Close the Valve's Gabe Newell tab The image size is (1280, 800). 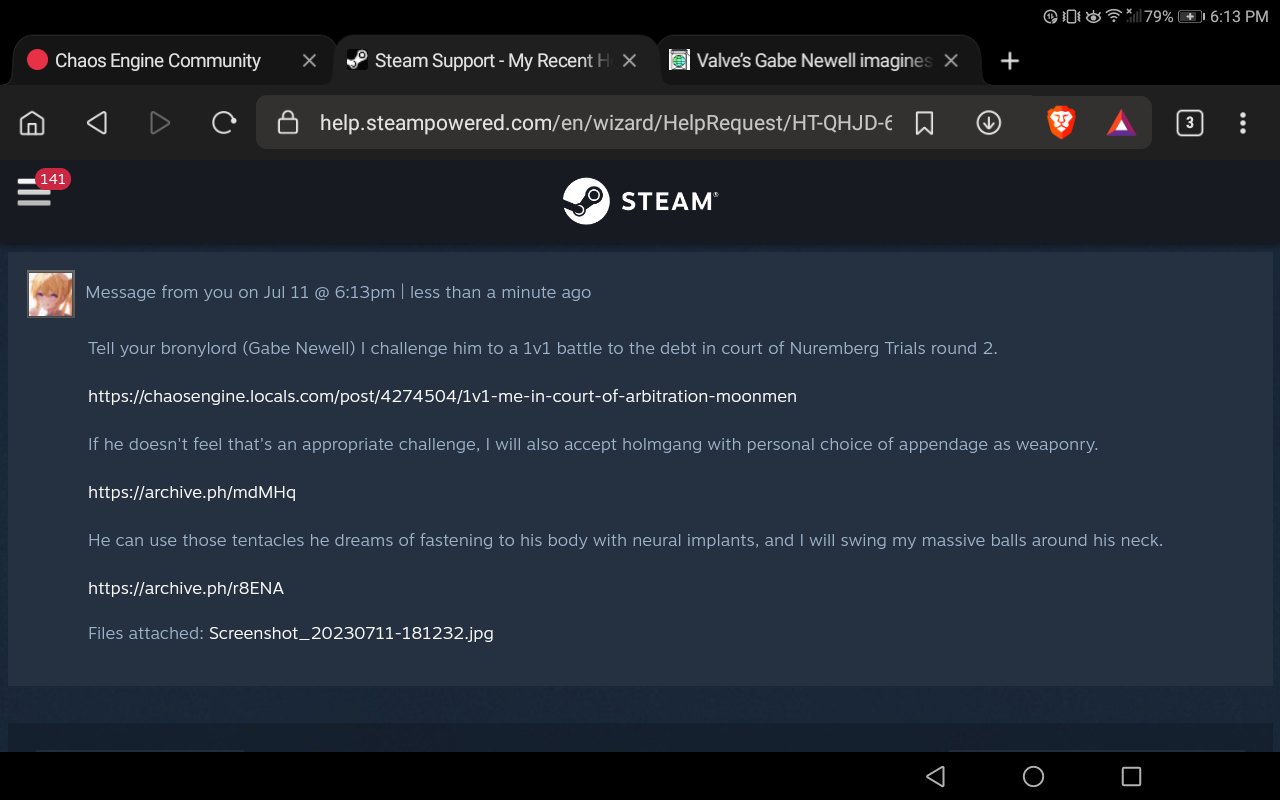pyautogui.click(x=951, y=61)
